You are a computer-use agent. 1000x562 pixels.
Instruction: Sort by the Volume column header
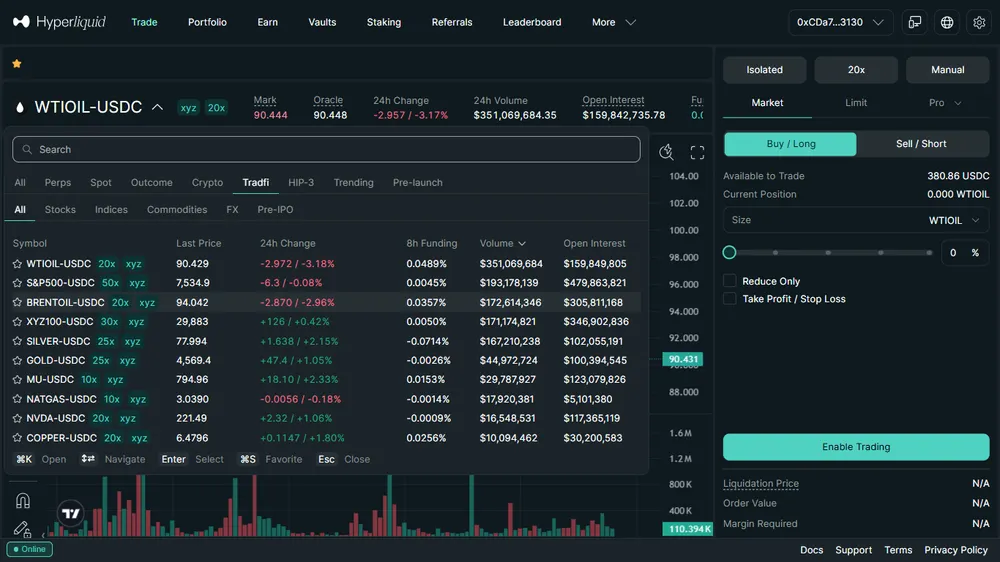[x=503, y=243]
